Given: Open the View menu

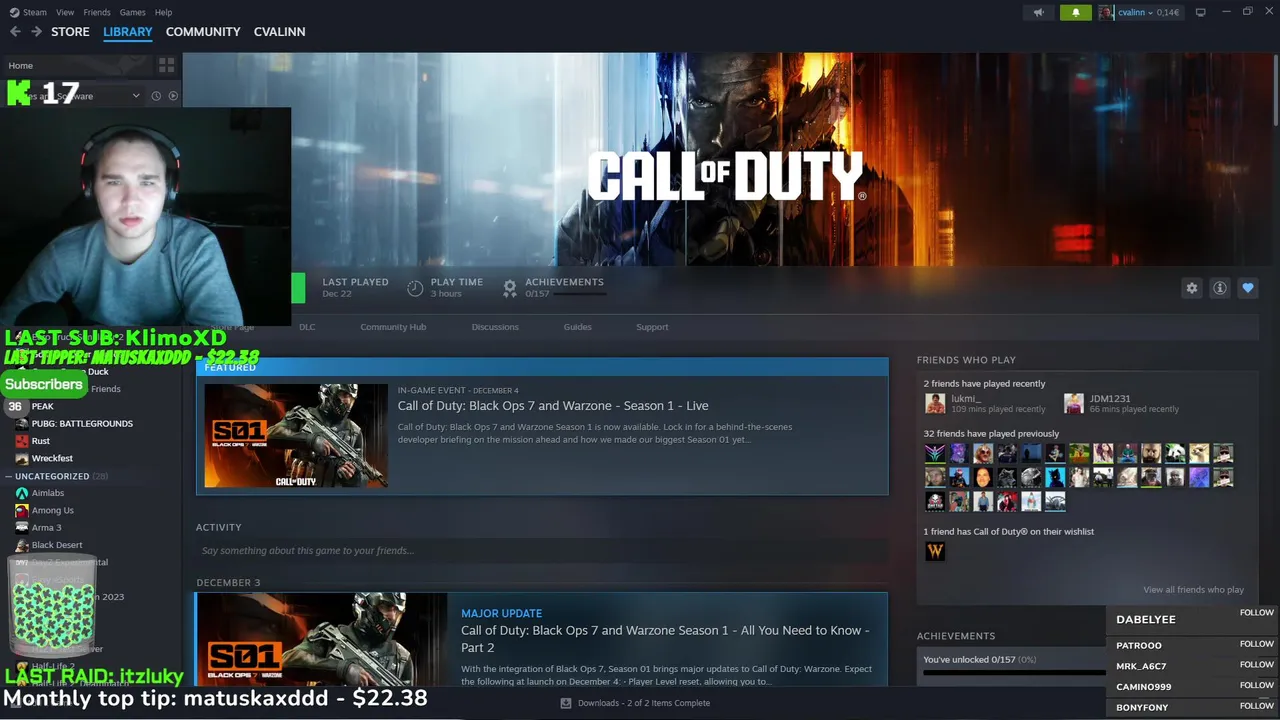Looking at the screenshot, I should [x=65, y=12].
